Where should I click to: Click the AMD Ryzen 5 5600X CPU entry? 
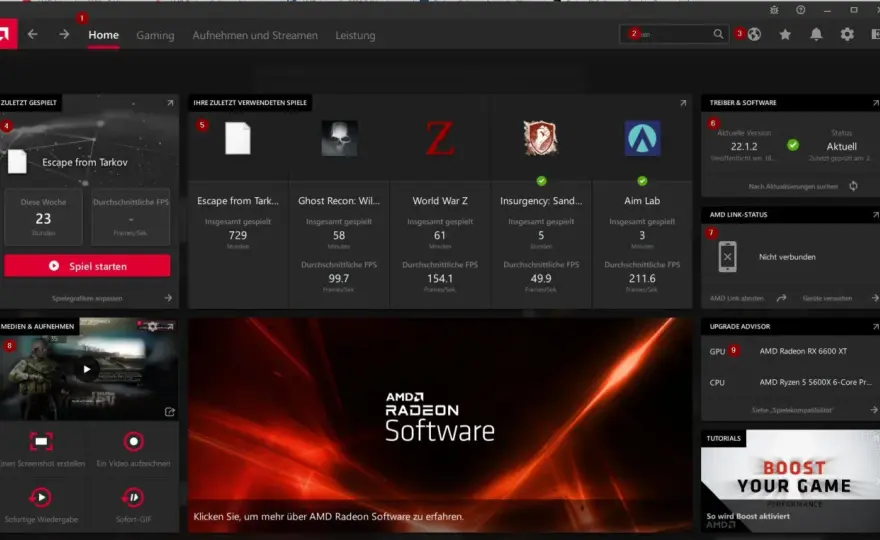815,382
